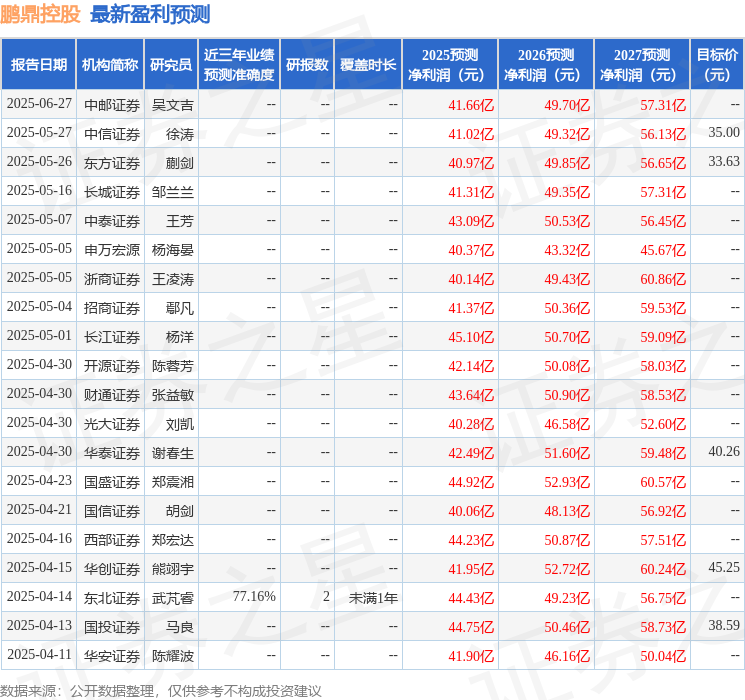Viewport: 745px width, 700px height.
Task: Click target price 38.59
Action: coord(724,625)
